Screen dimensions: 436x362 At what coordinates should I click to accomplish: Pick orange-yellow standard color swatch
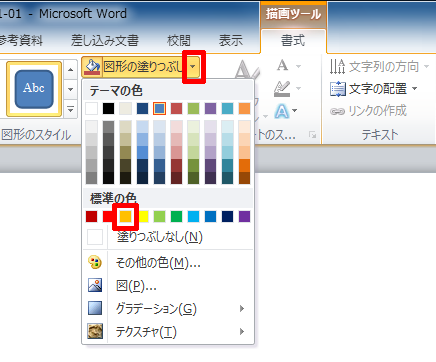pos(126,216)
